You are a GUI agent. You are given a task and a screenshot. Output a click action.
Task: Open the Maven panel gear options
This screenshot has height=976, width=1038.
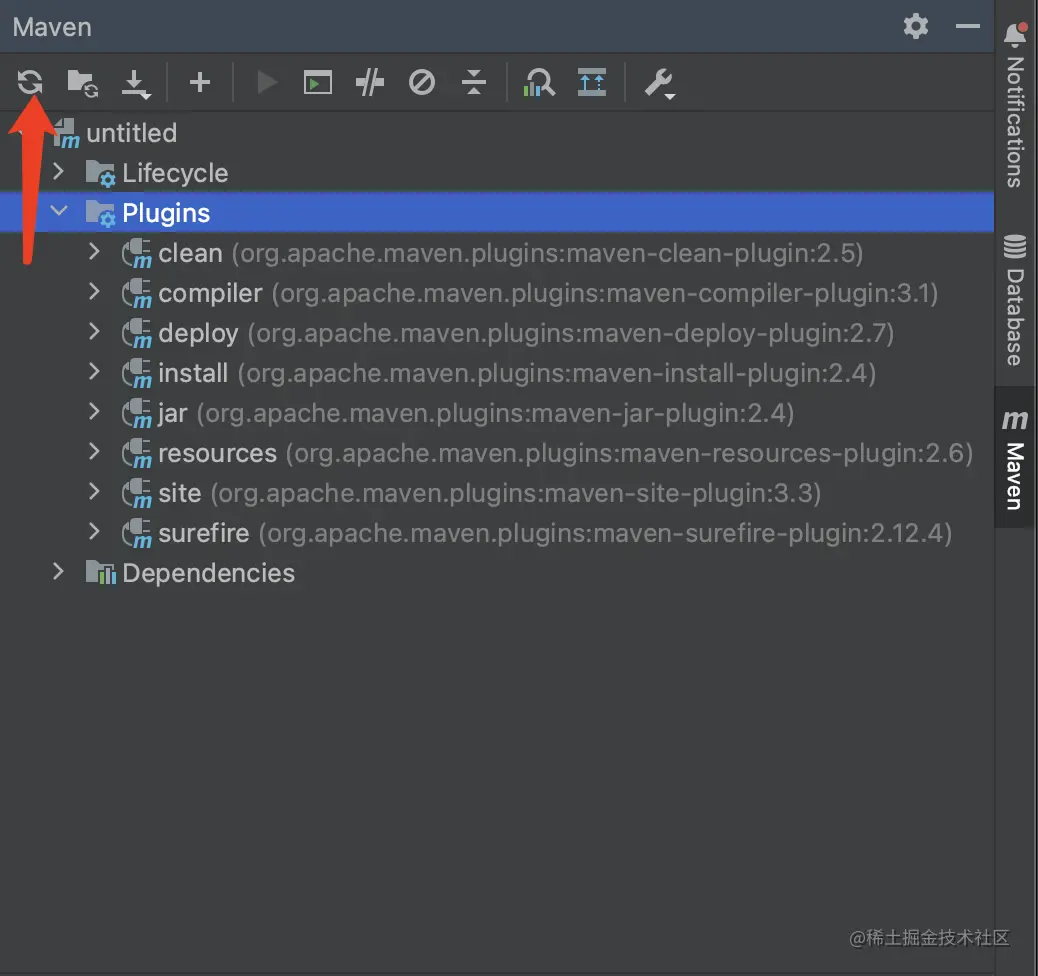[x=916, y=26]
